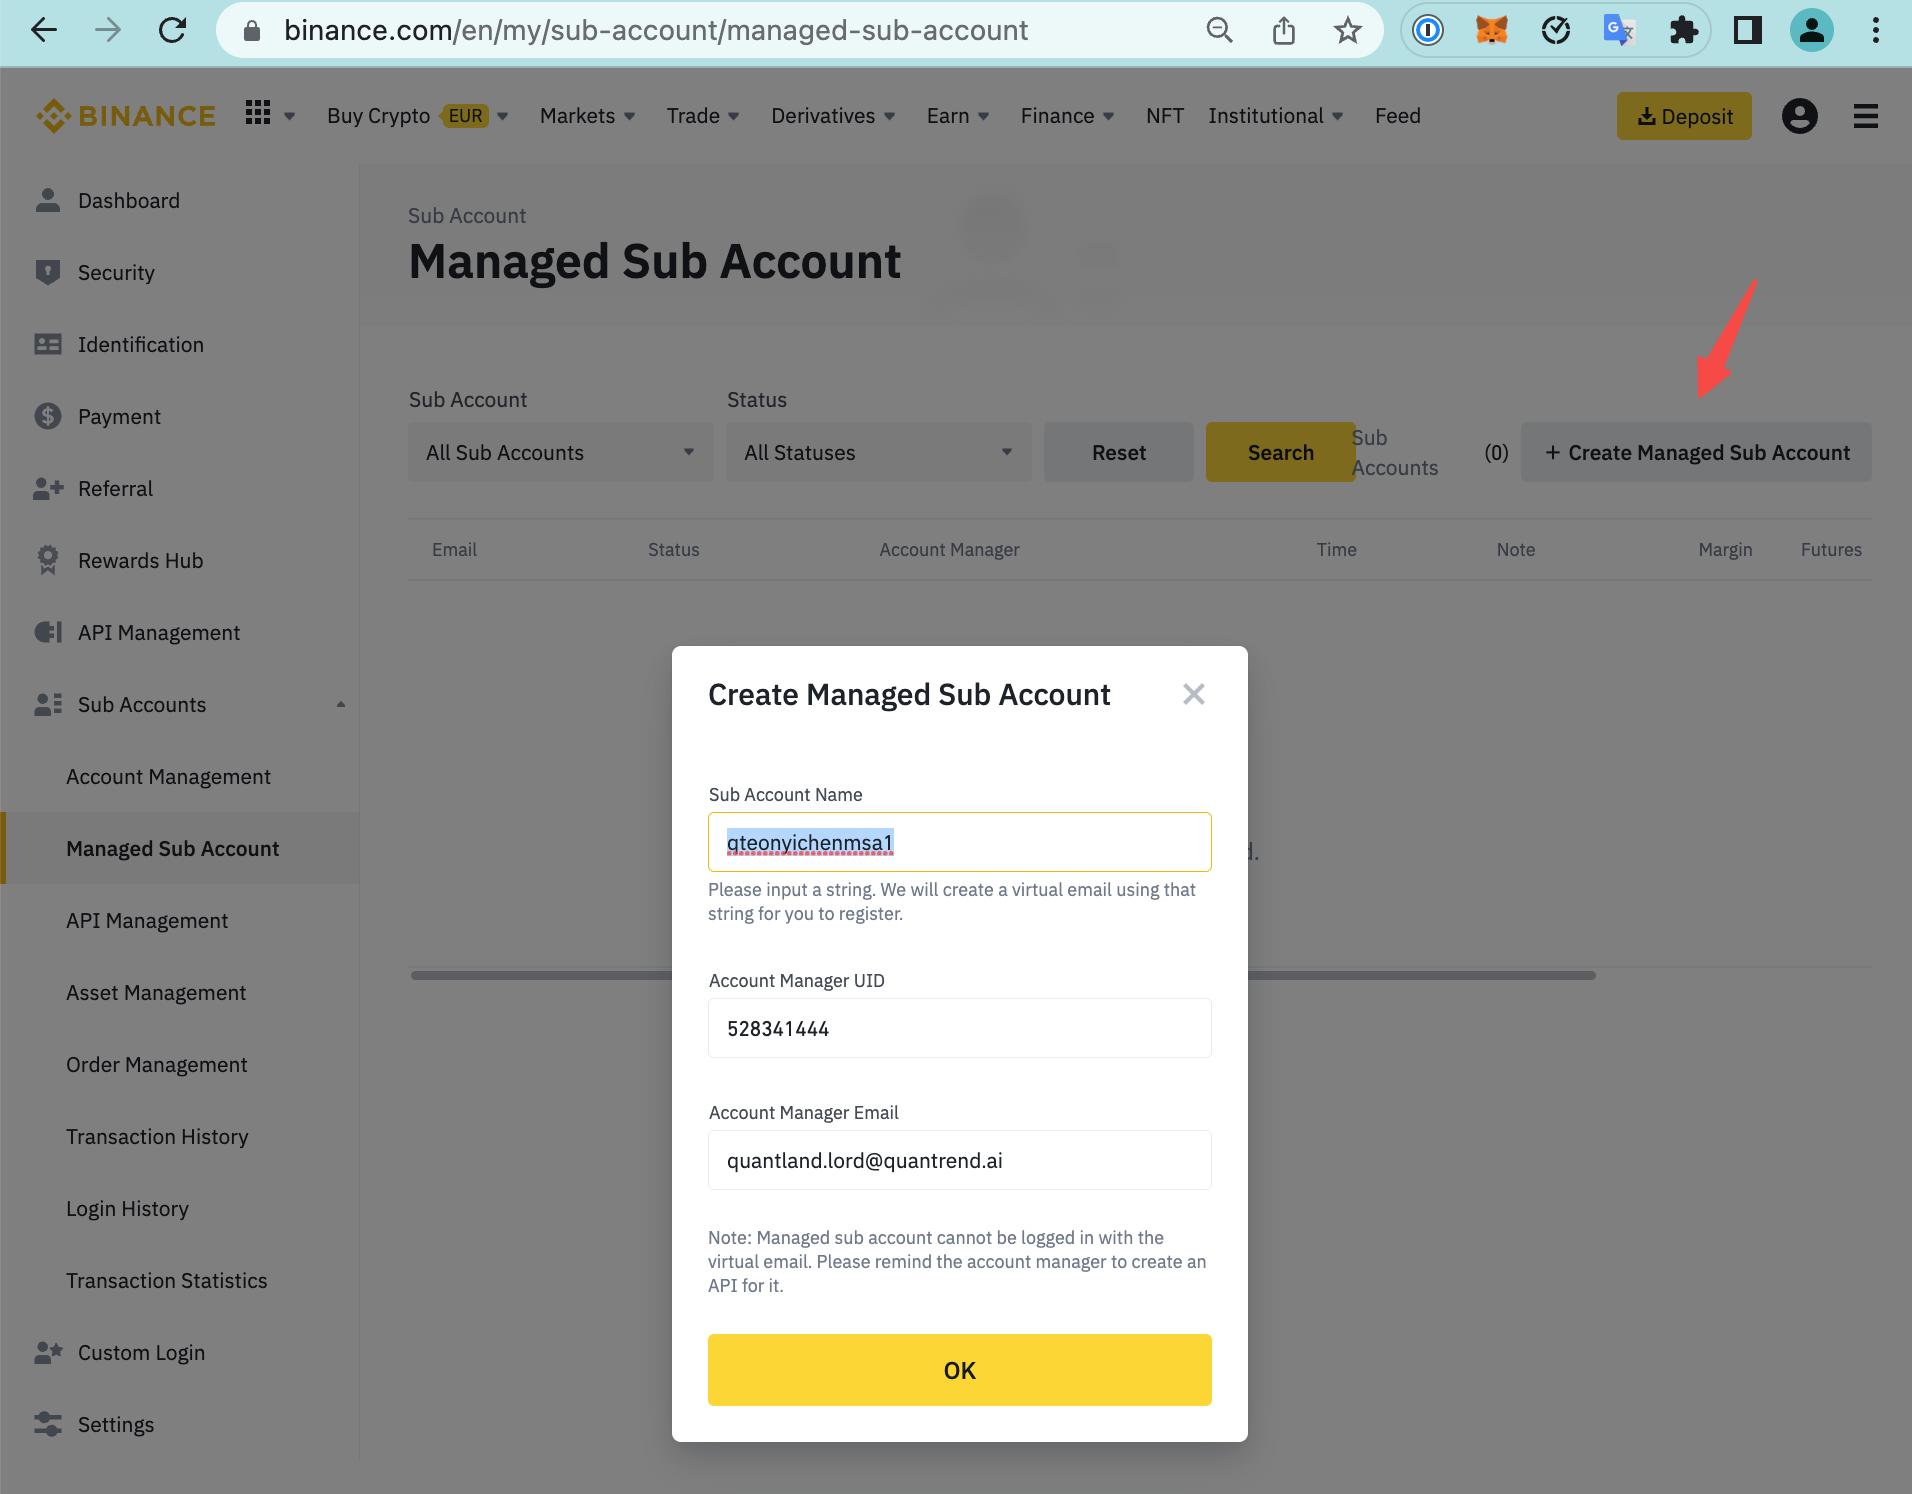
Task: Confirm with the yellow OK button
Action: (x=959, y=1370)
